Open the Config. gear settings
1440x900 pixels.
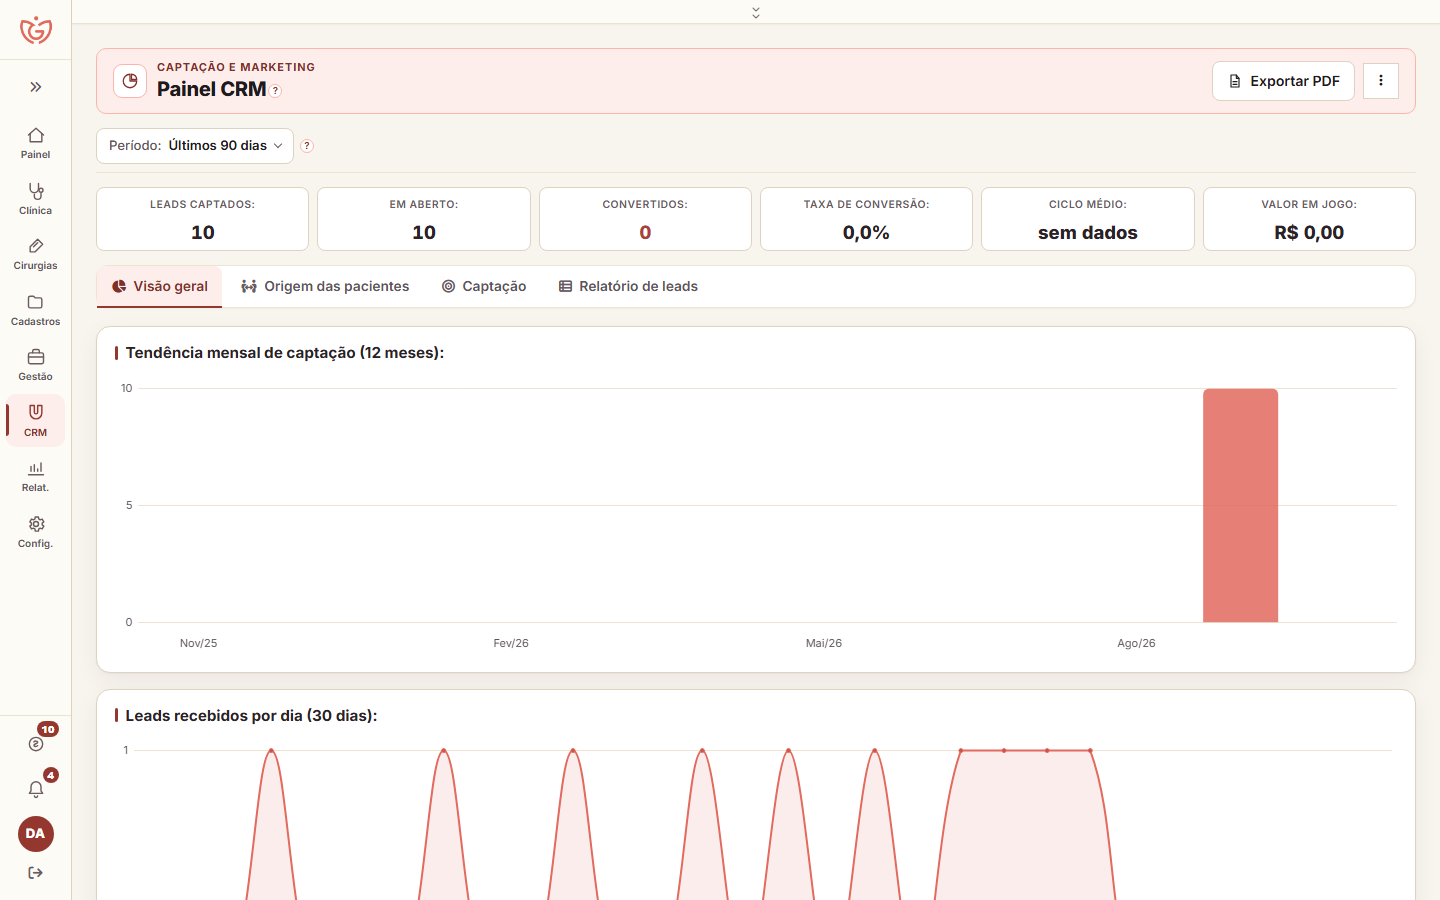[36, 532]
